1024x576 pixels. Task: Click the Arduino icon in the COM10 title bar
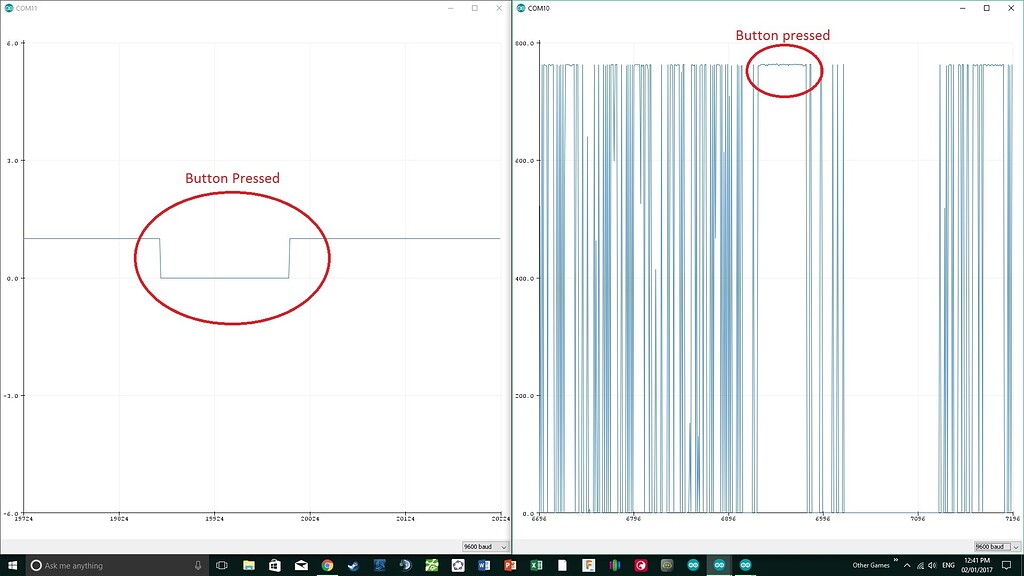[520, 8]
